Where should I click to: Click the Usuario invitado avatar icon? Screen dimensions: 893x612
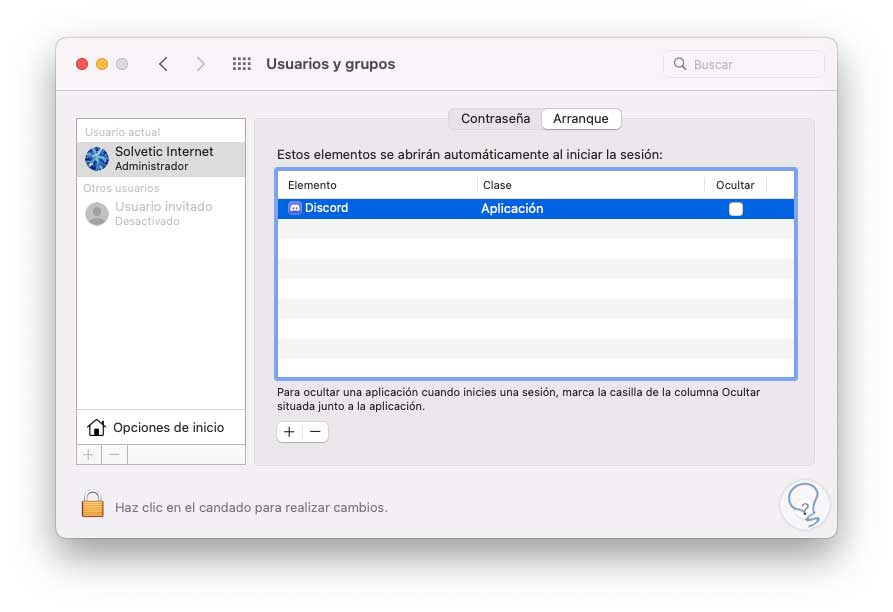[97, 213]
